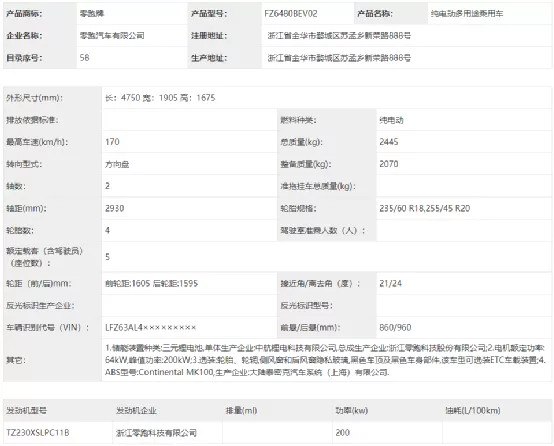Select catalog serial number 56
The image size is (554, 446).
(84, 58)
